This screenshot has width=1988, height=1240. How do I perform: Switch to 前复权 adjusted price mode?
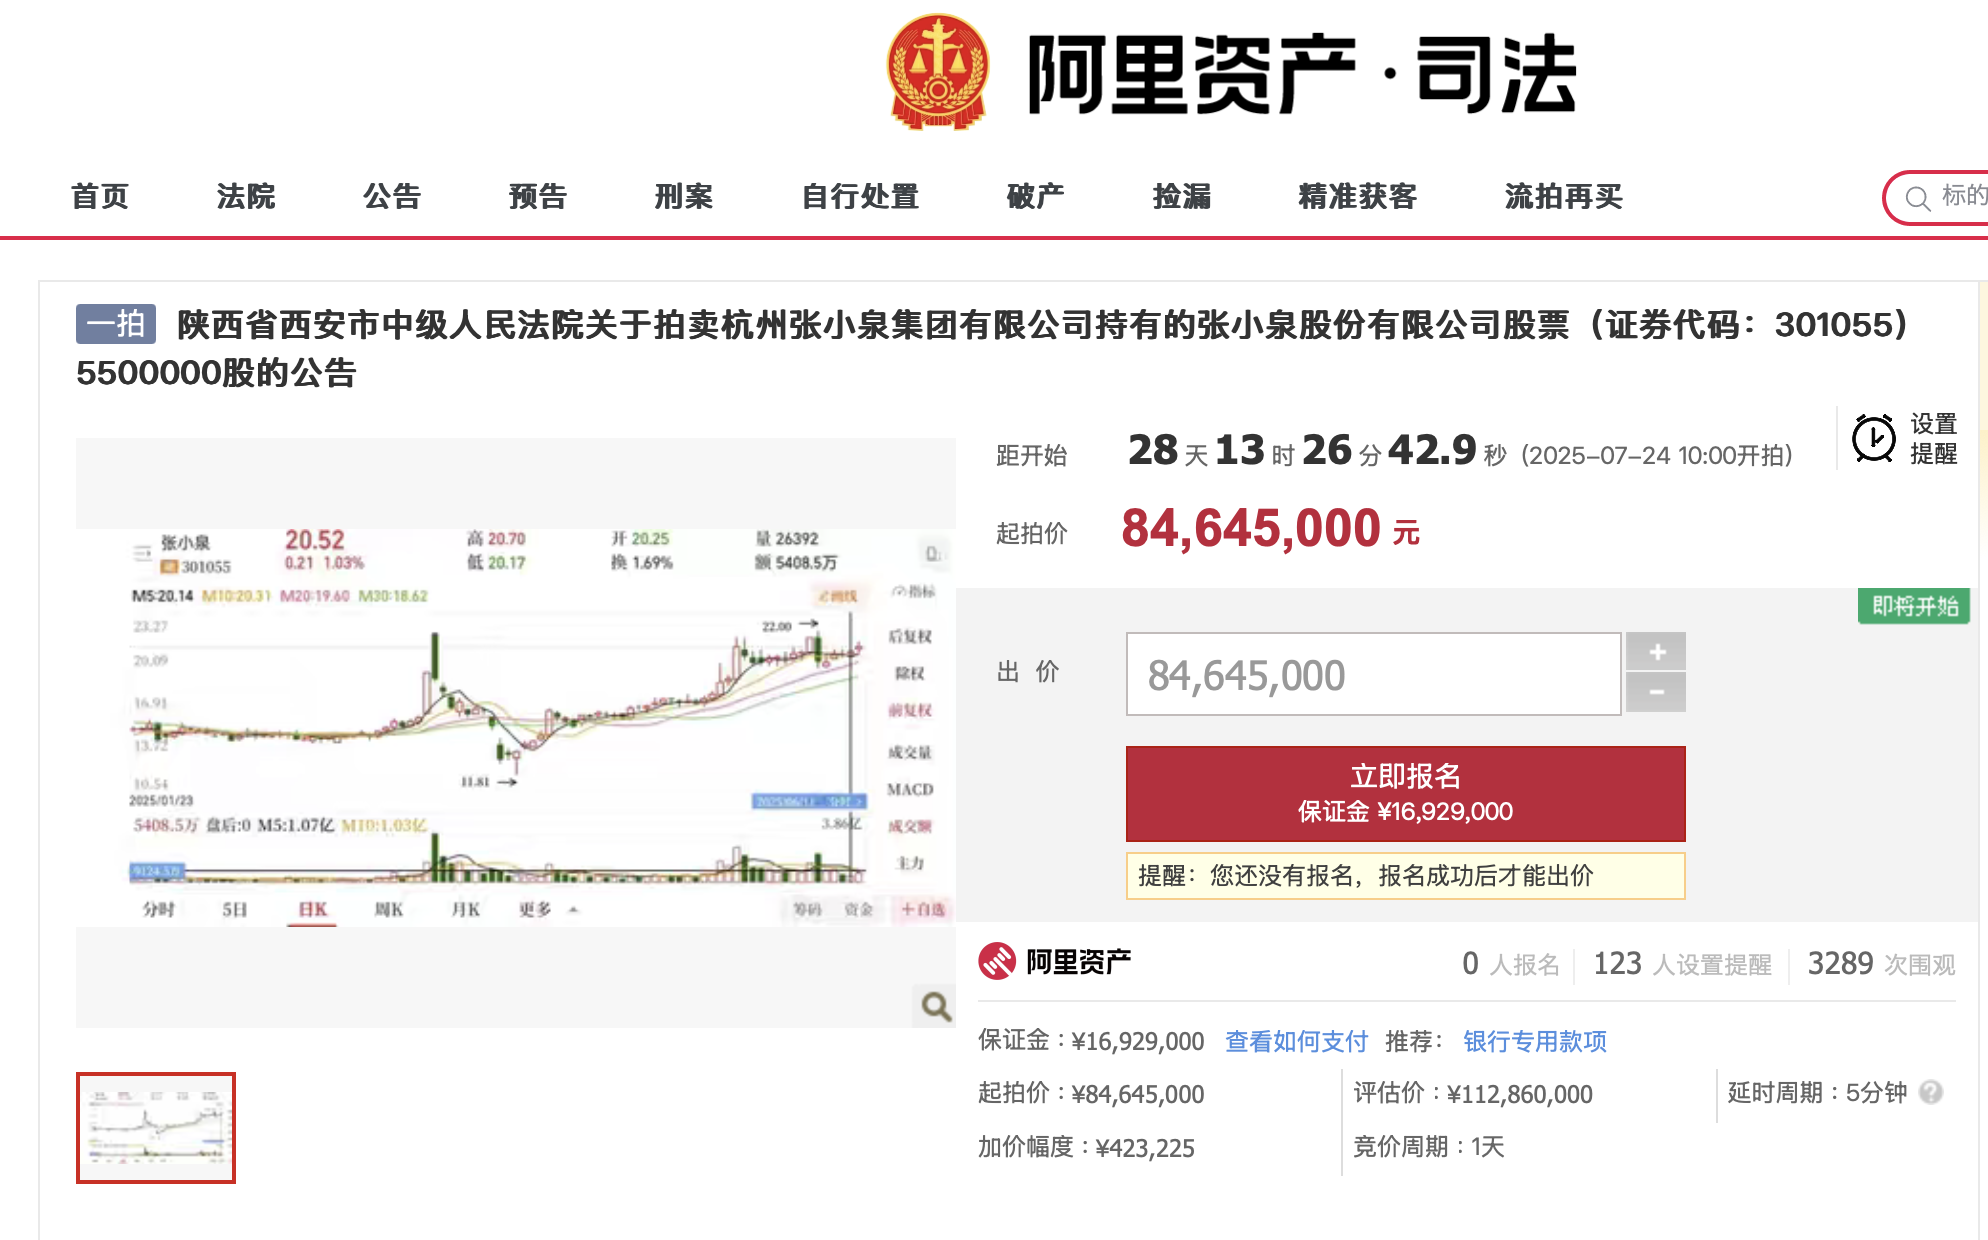[908, 710]
